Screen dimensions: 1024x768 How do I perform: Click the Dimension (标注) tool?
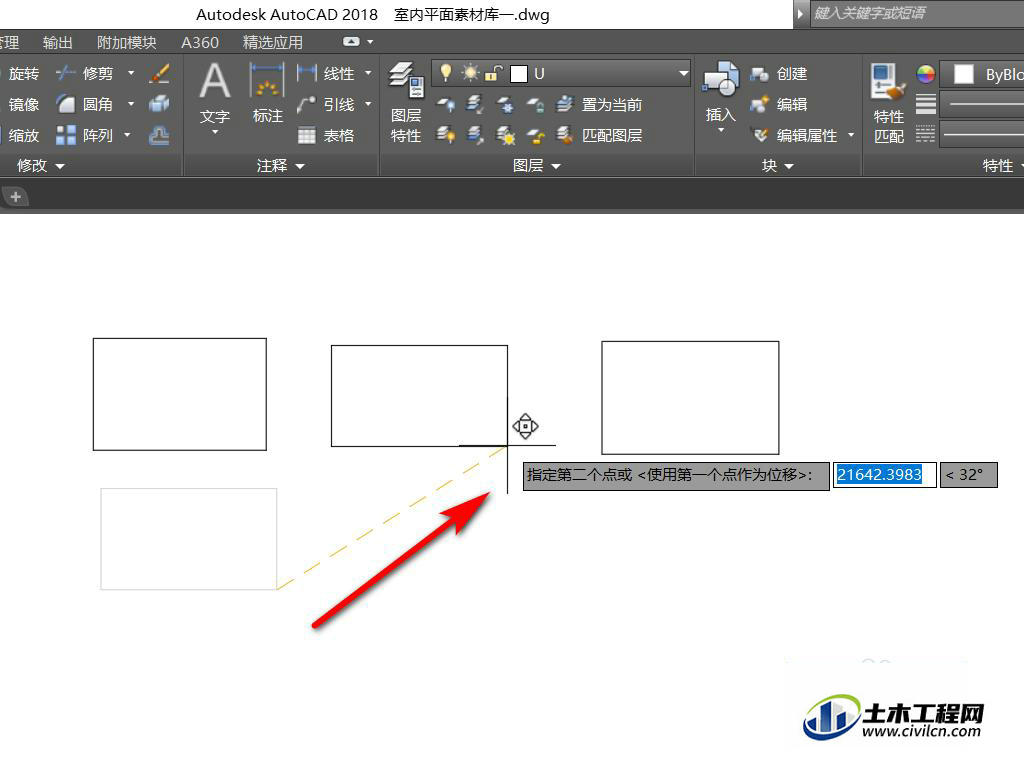pyautogui.click(x=267, y=93)
